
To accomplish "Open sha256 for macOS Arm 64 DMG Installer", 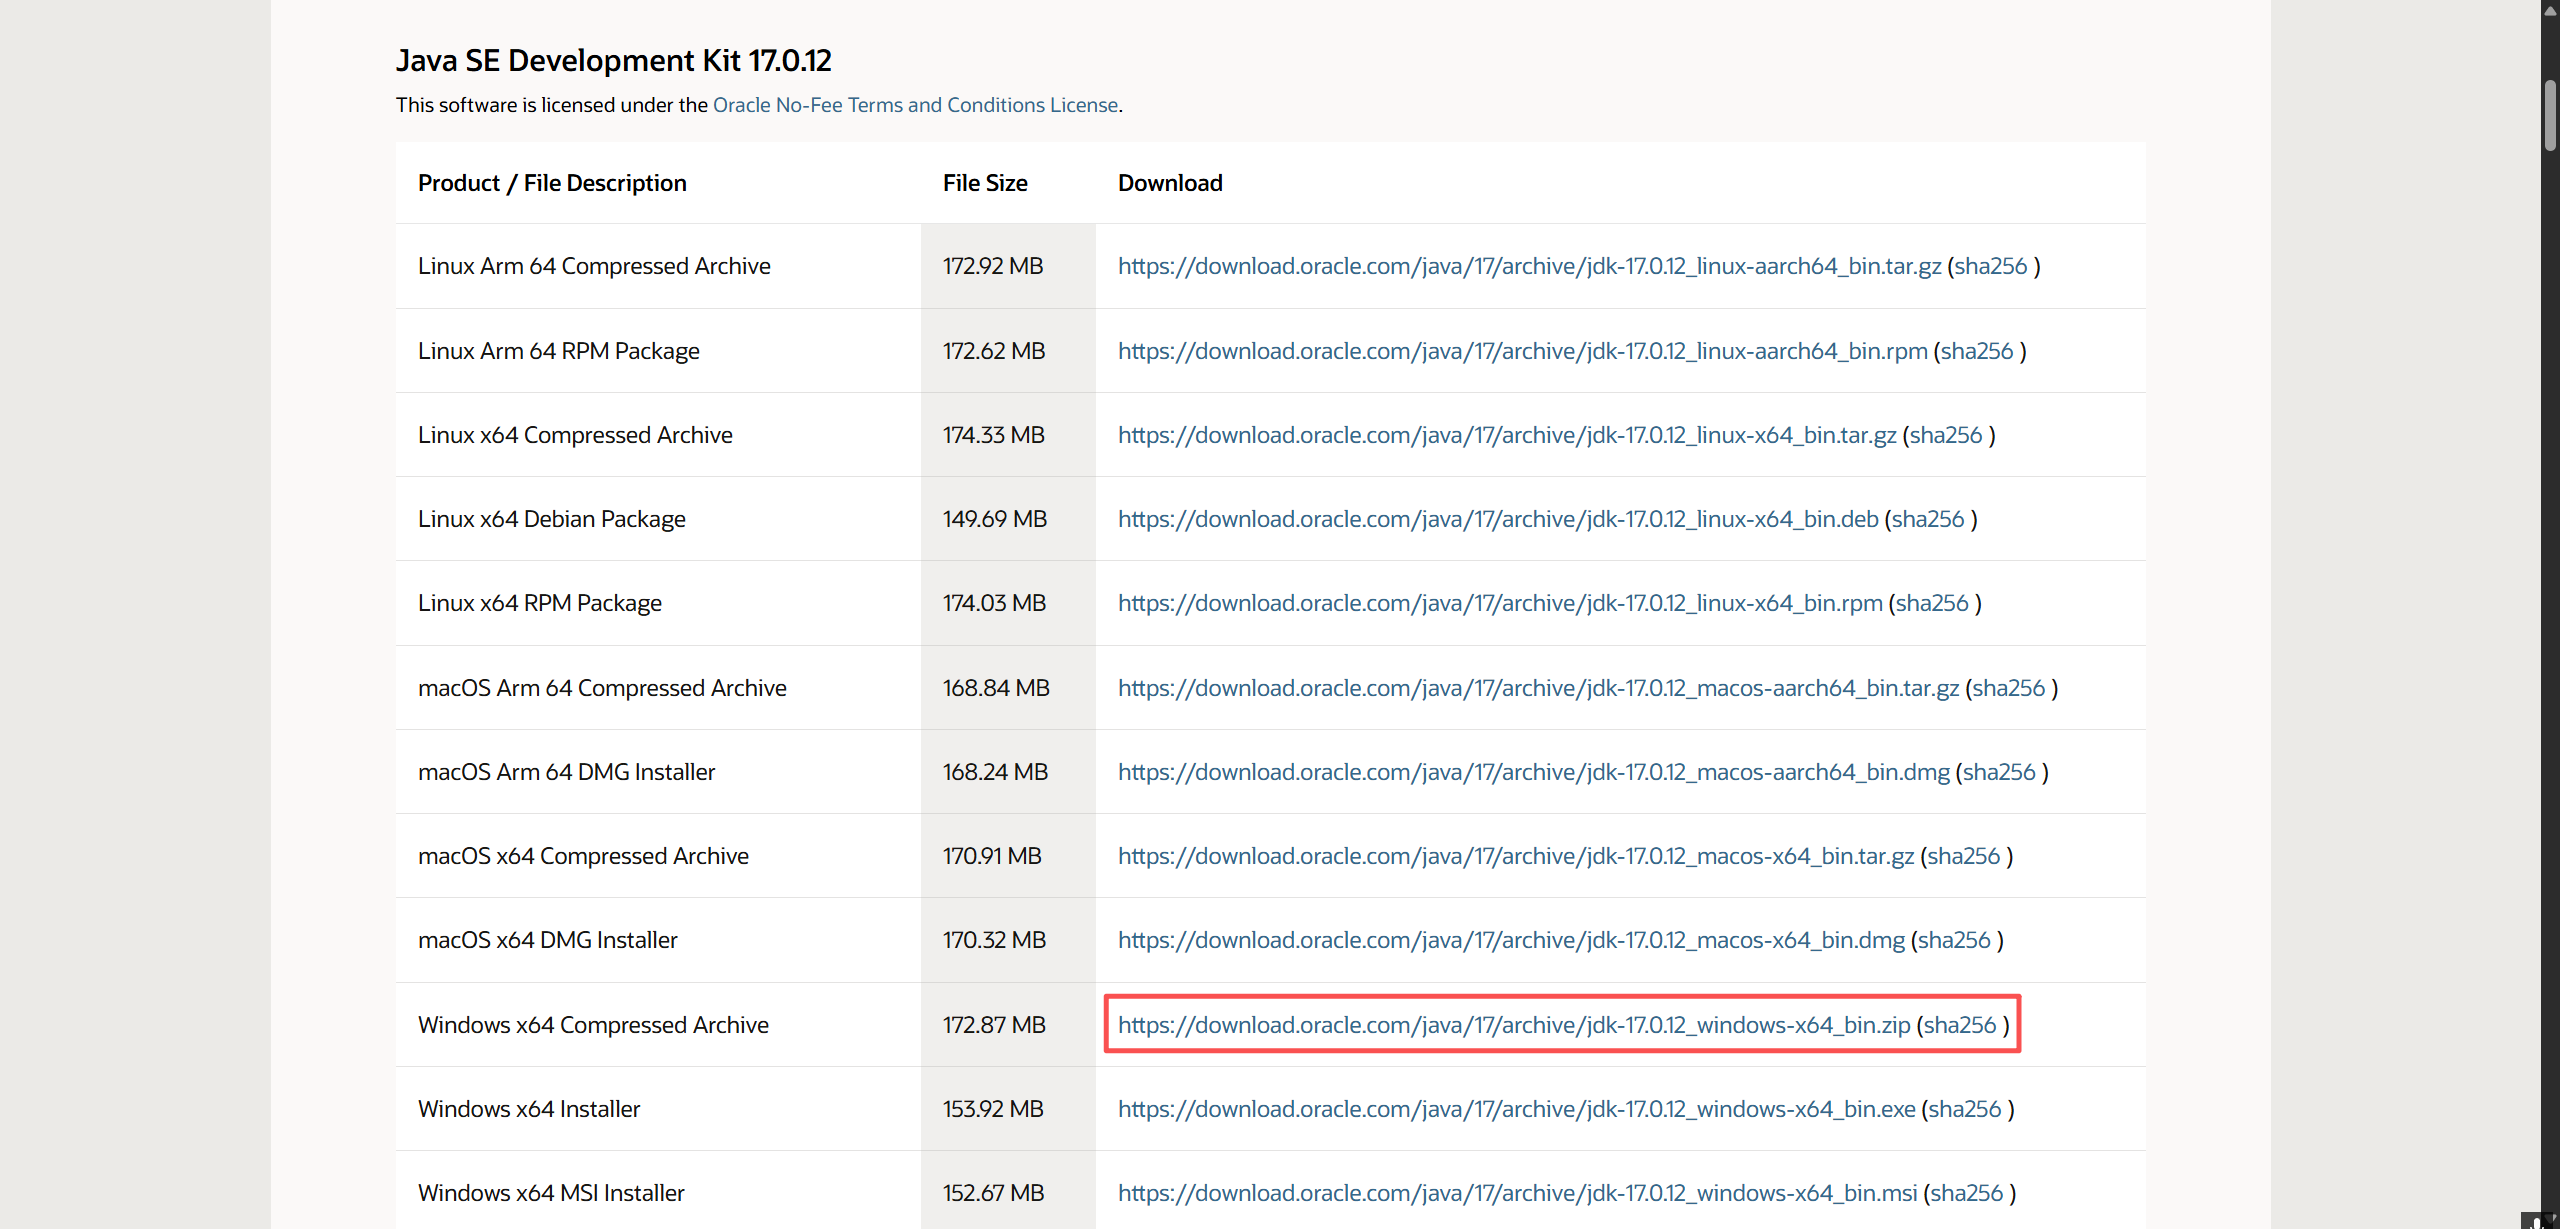I will 1998,772.
